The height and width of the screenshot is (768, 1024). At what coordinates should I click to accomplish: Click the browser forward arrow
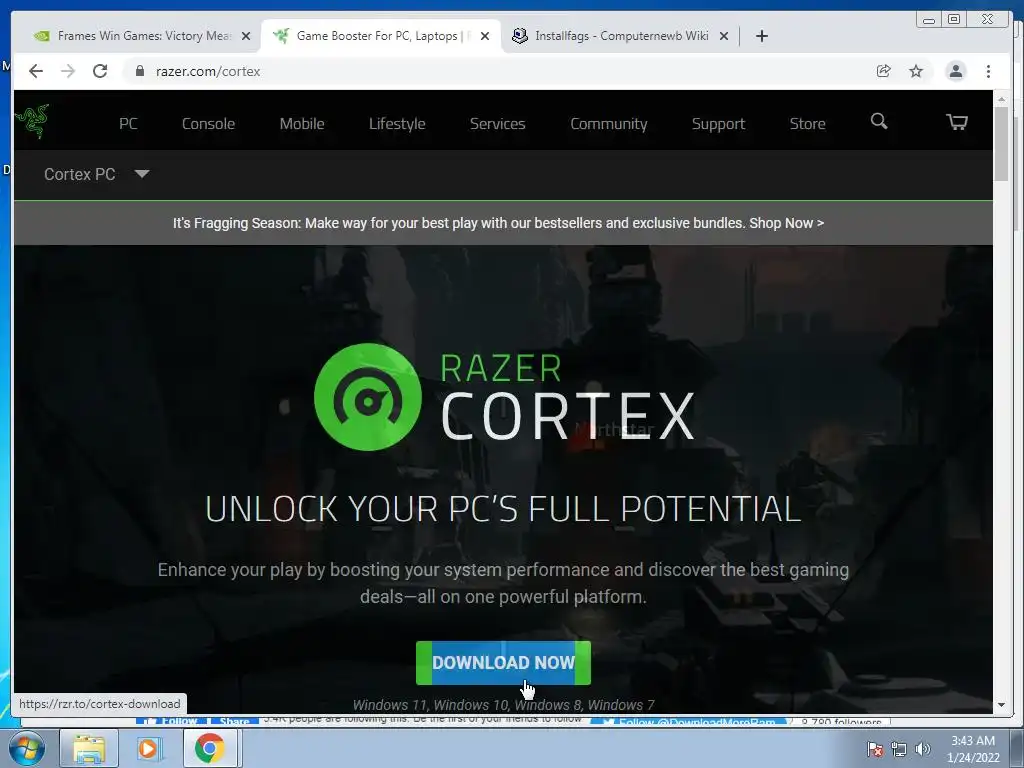click(68, 71)
